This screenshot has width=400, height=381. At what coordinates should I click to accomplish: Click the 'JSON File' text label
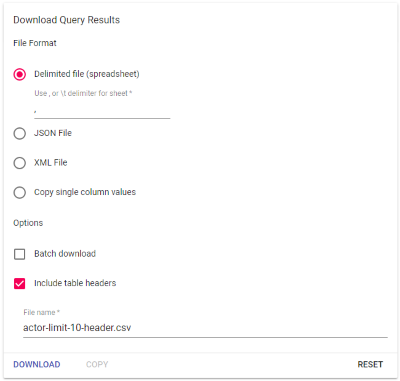(x=53, y=133)
